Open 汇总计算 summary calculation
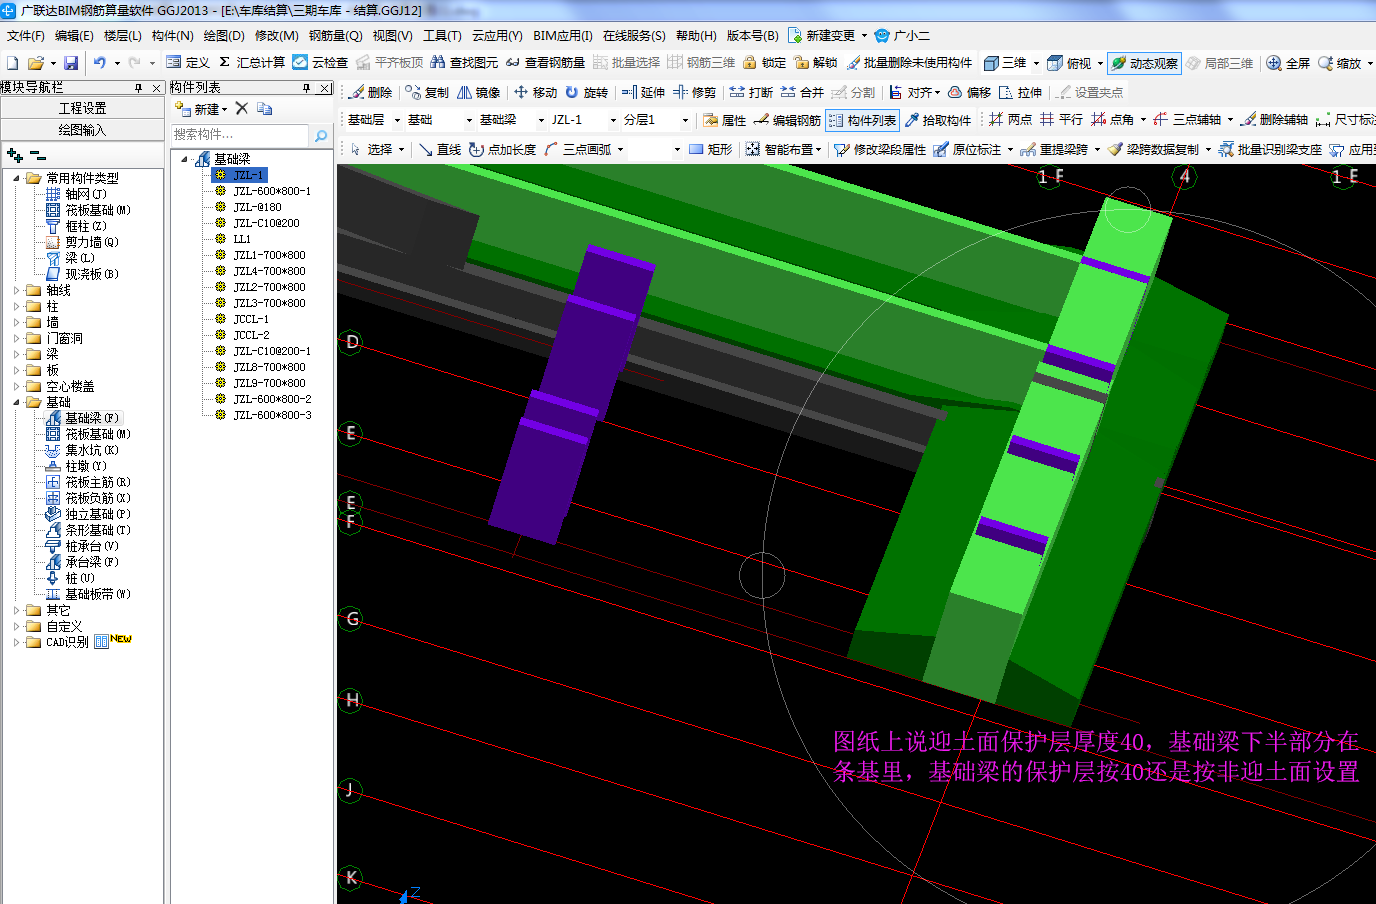Screen dimensions: 1376x904 [x=252, y=62]
